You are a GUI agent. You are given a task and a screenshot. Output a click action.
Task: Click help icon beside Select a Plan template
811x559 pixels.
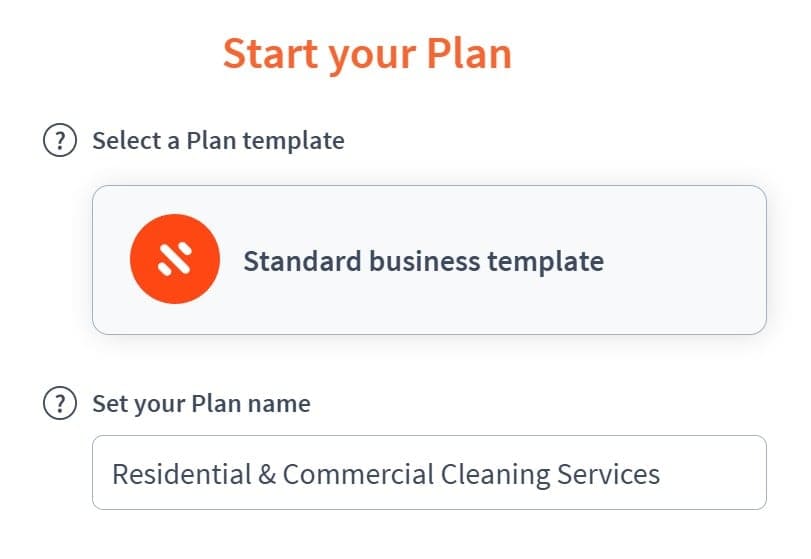click(x=60, y=140)
